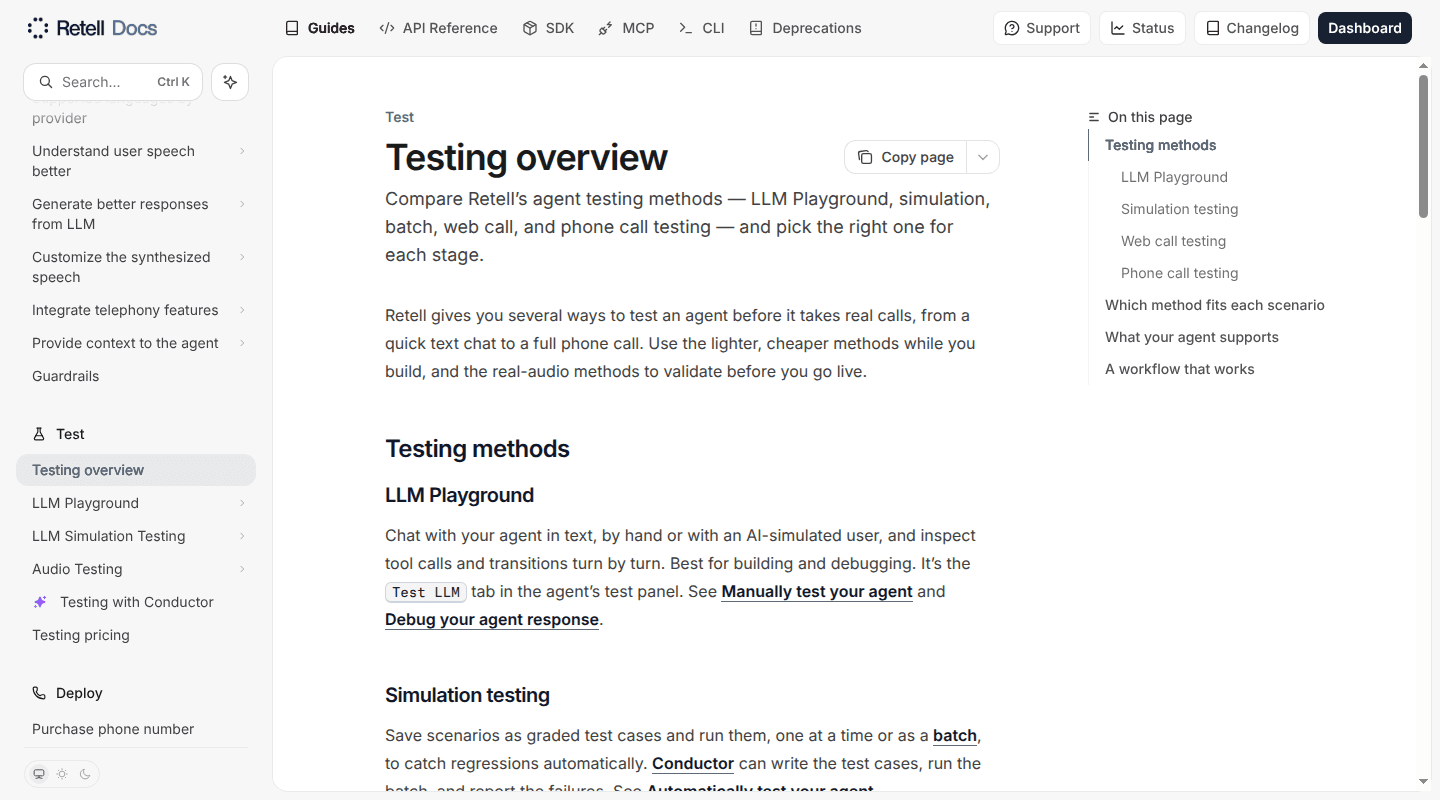Jump to Testing methods section
Viewport: 1440px width, 800px height.
(1160, 145)
